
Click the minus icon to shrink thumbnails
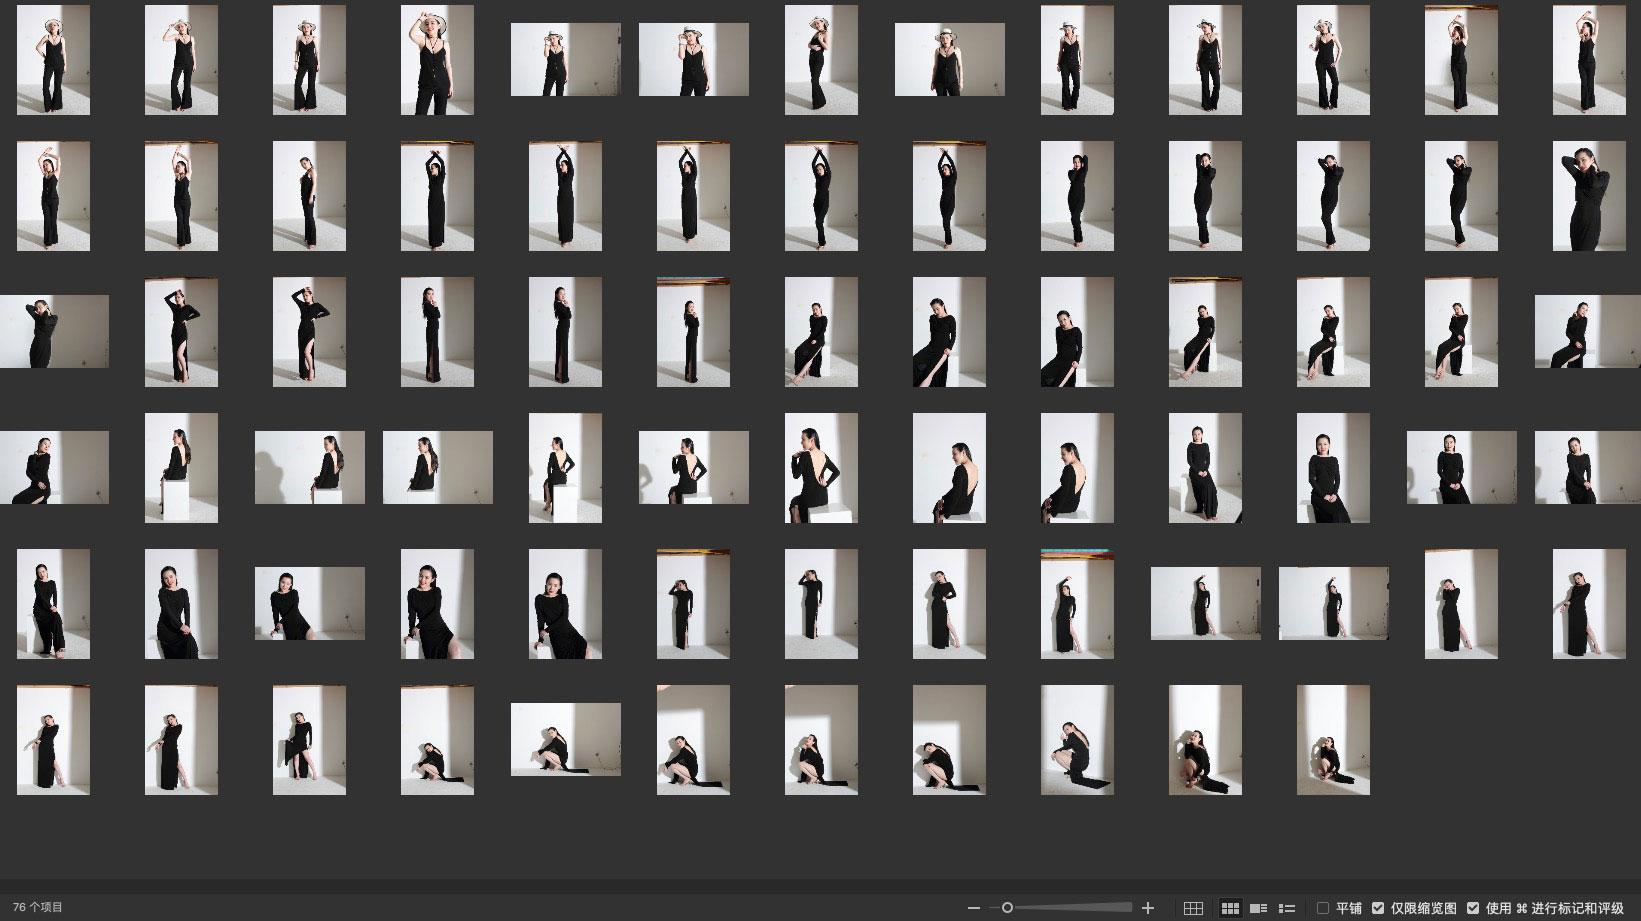pyautogui.click(x=974, y=908)
